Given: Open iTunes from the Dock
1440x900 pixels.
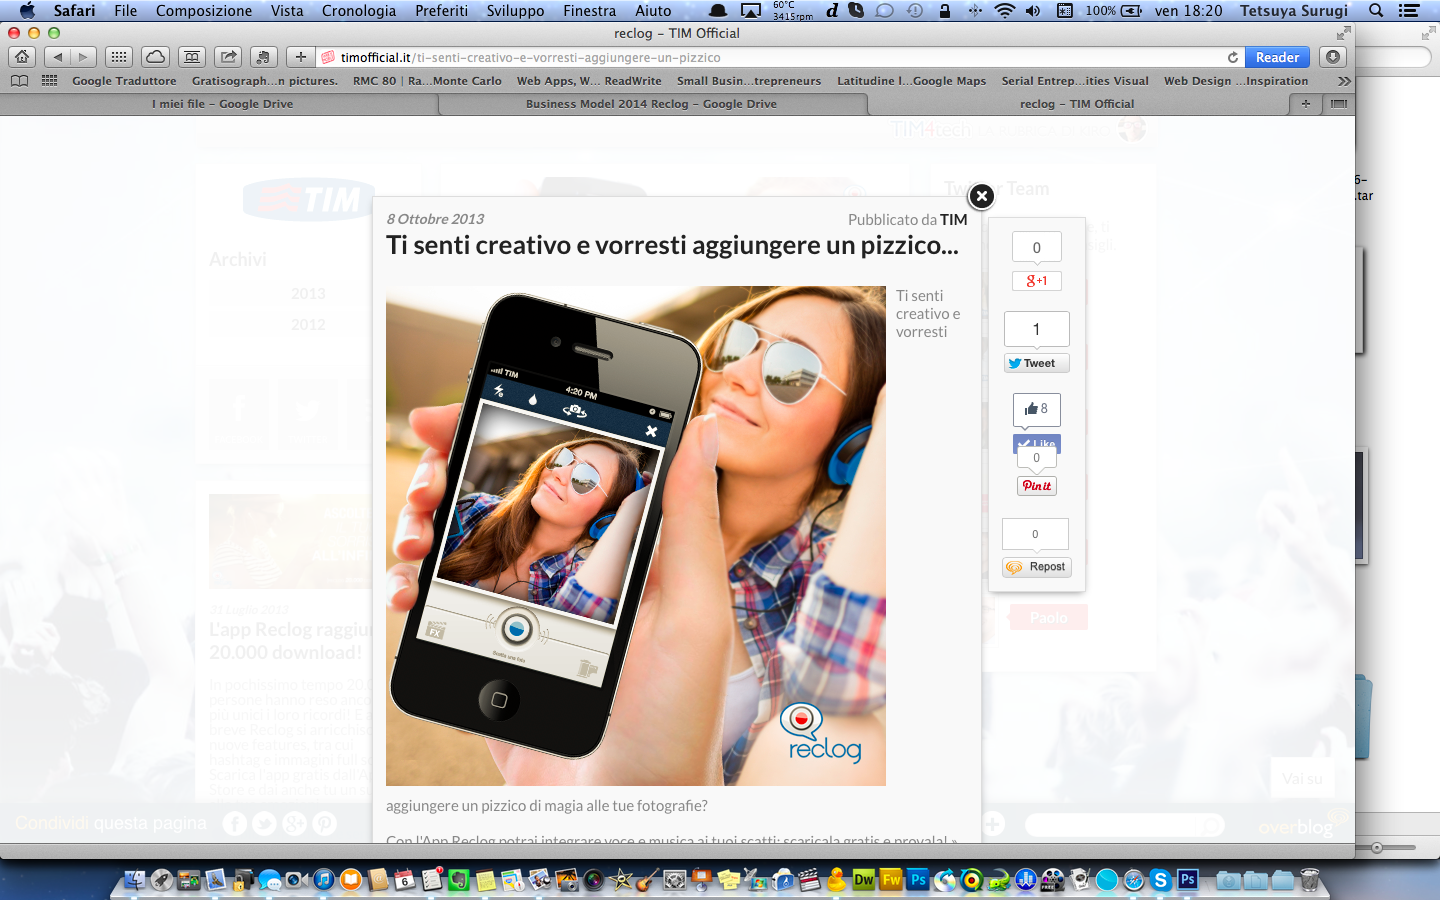Looking at the screenshot, I should [324, 880].
